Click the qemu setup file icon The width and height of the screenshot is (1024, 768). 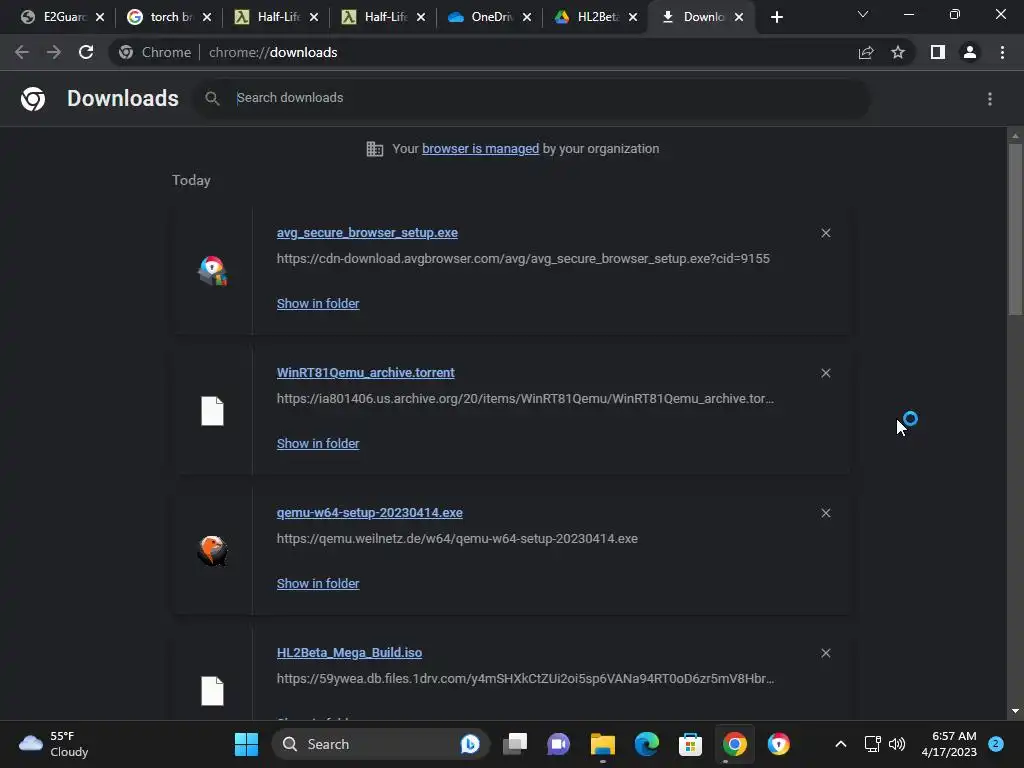tap(212, 551)
